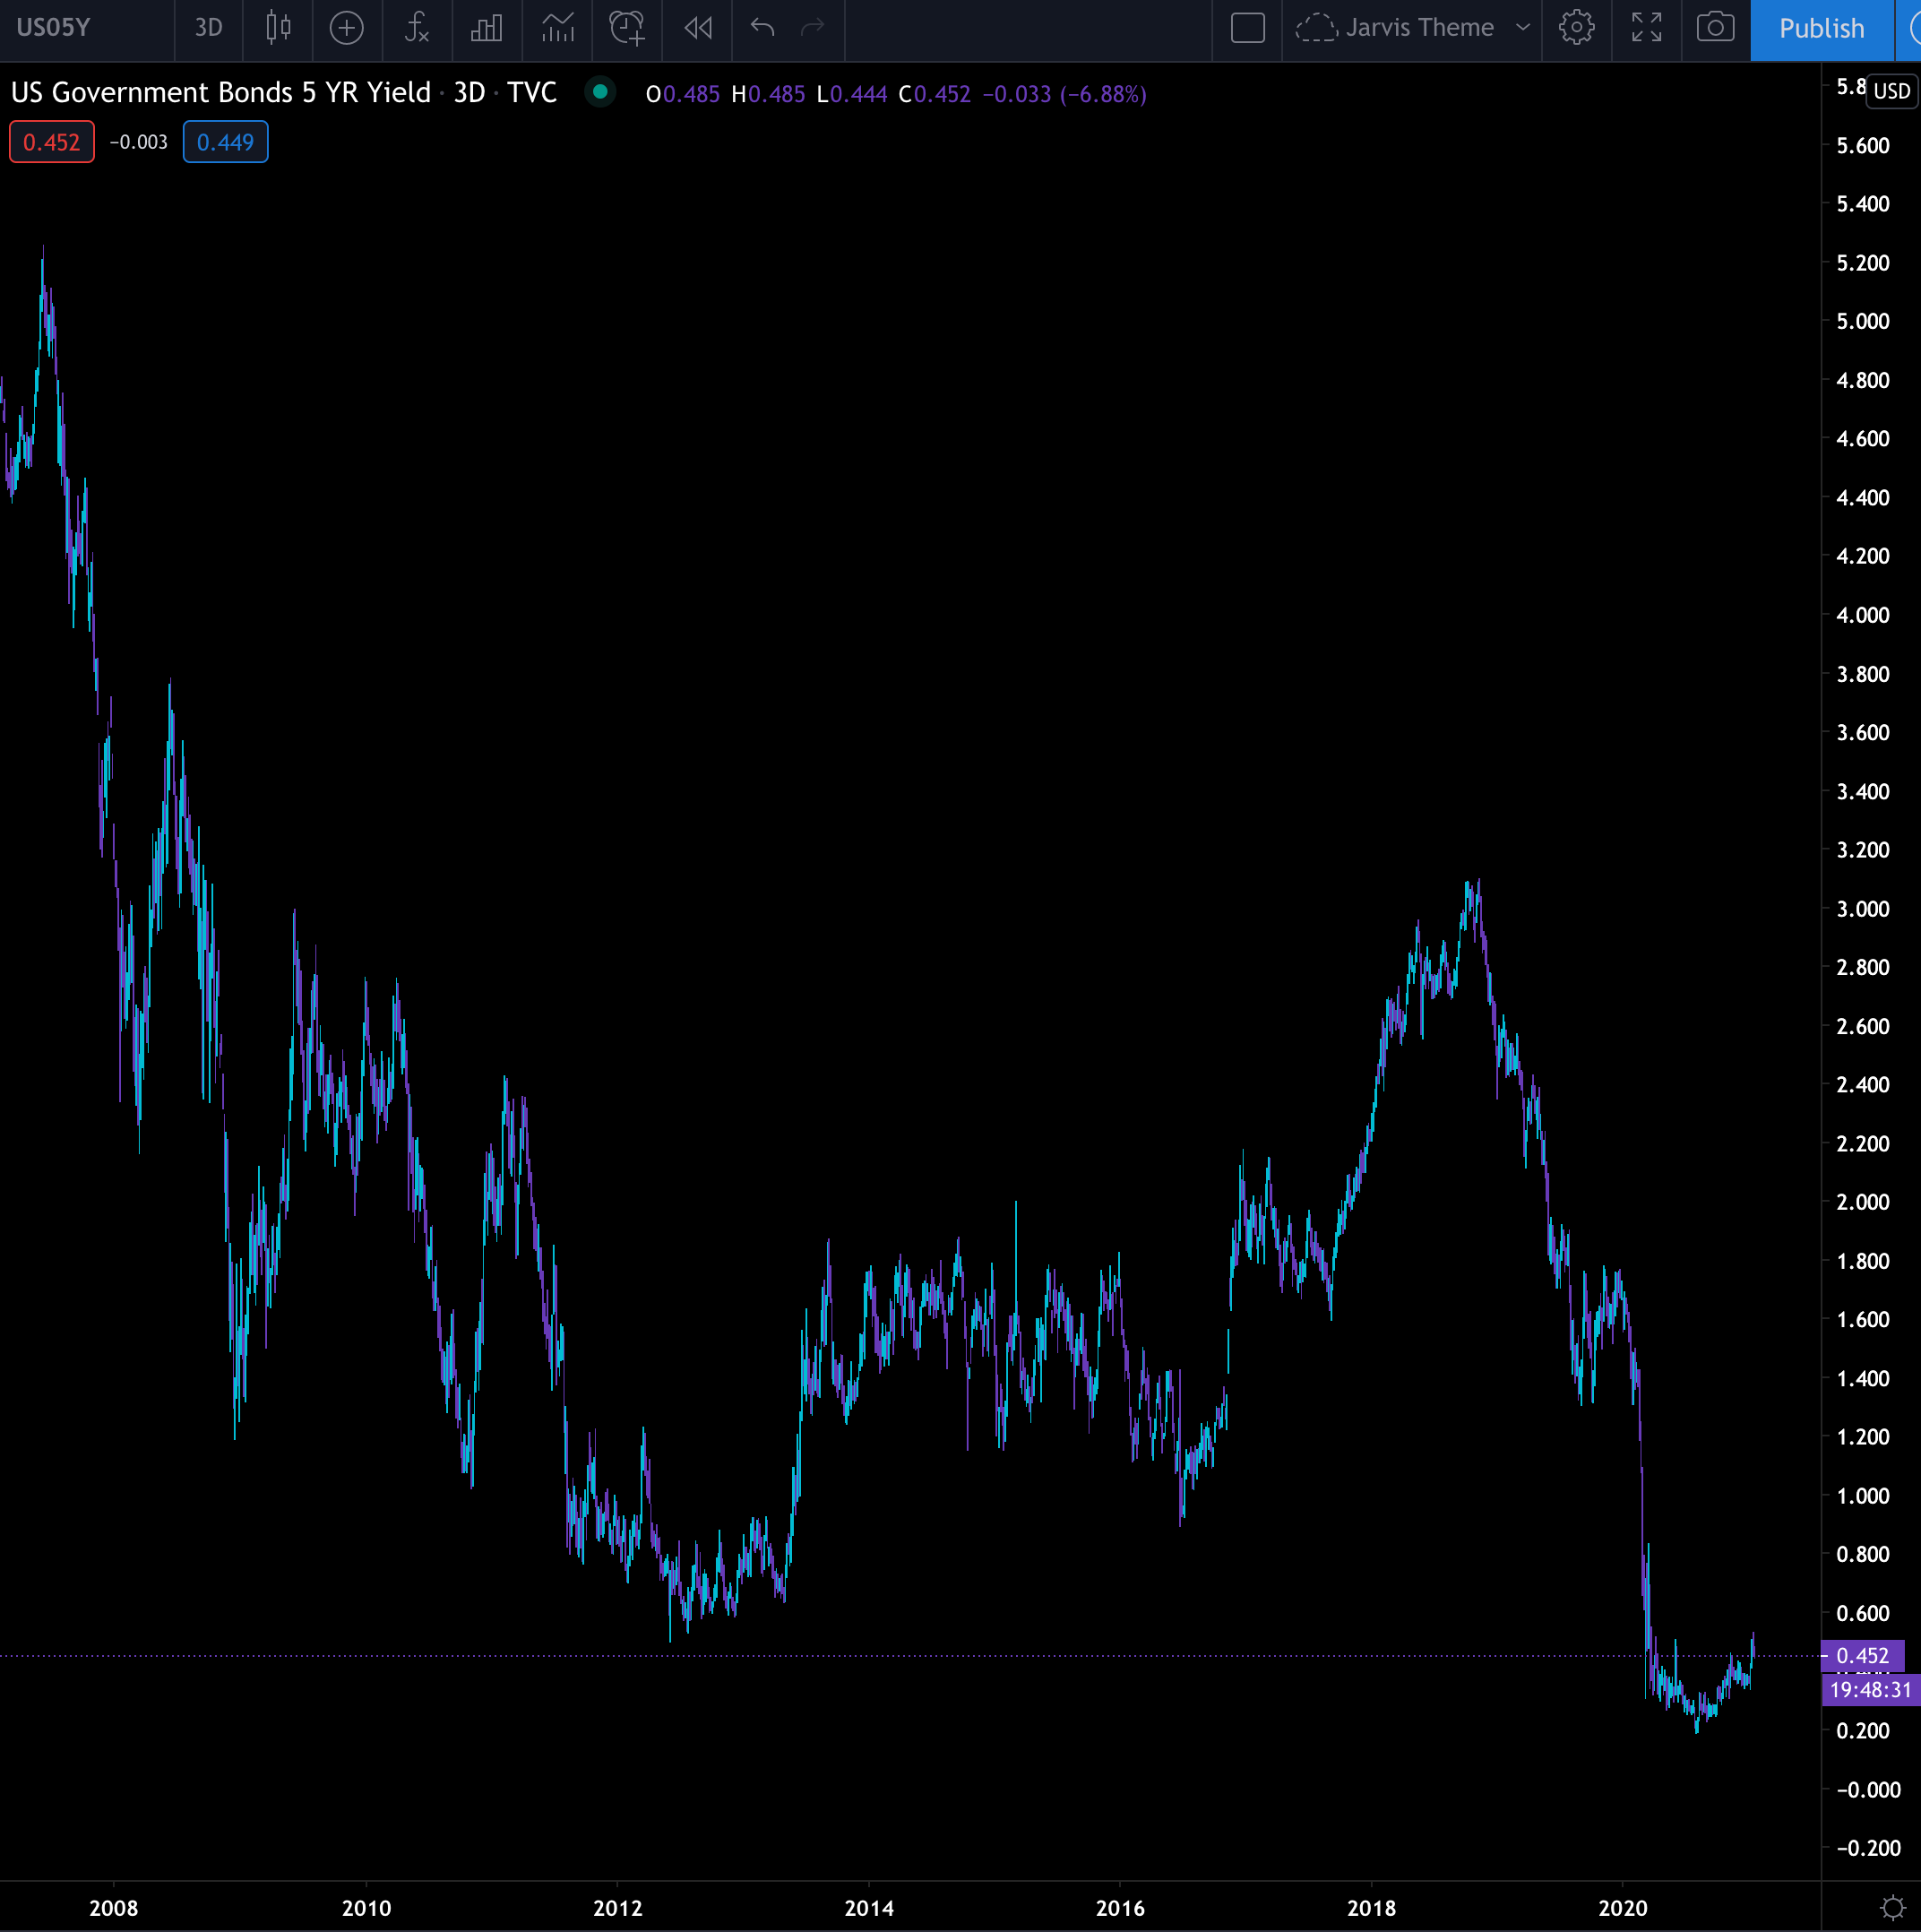Click the compare or add symbol icon
The image size is (1921, 1932).
pyautogui.click(x=347, y=27)
